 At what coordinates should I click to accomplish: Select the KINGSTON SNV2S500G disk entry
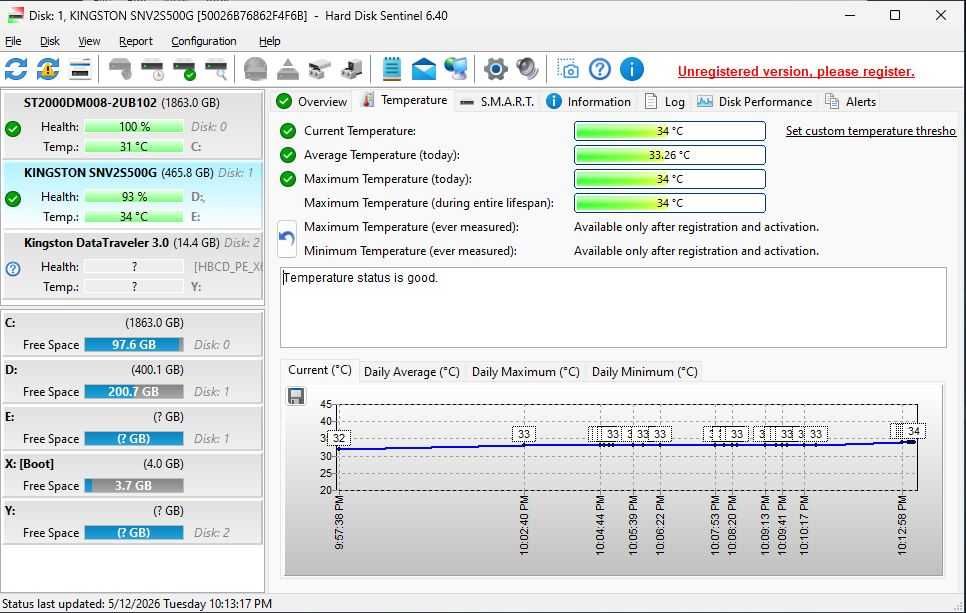point(133,195)
